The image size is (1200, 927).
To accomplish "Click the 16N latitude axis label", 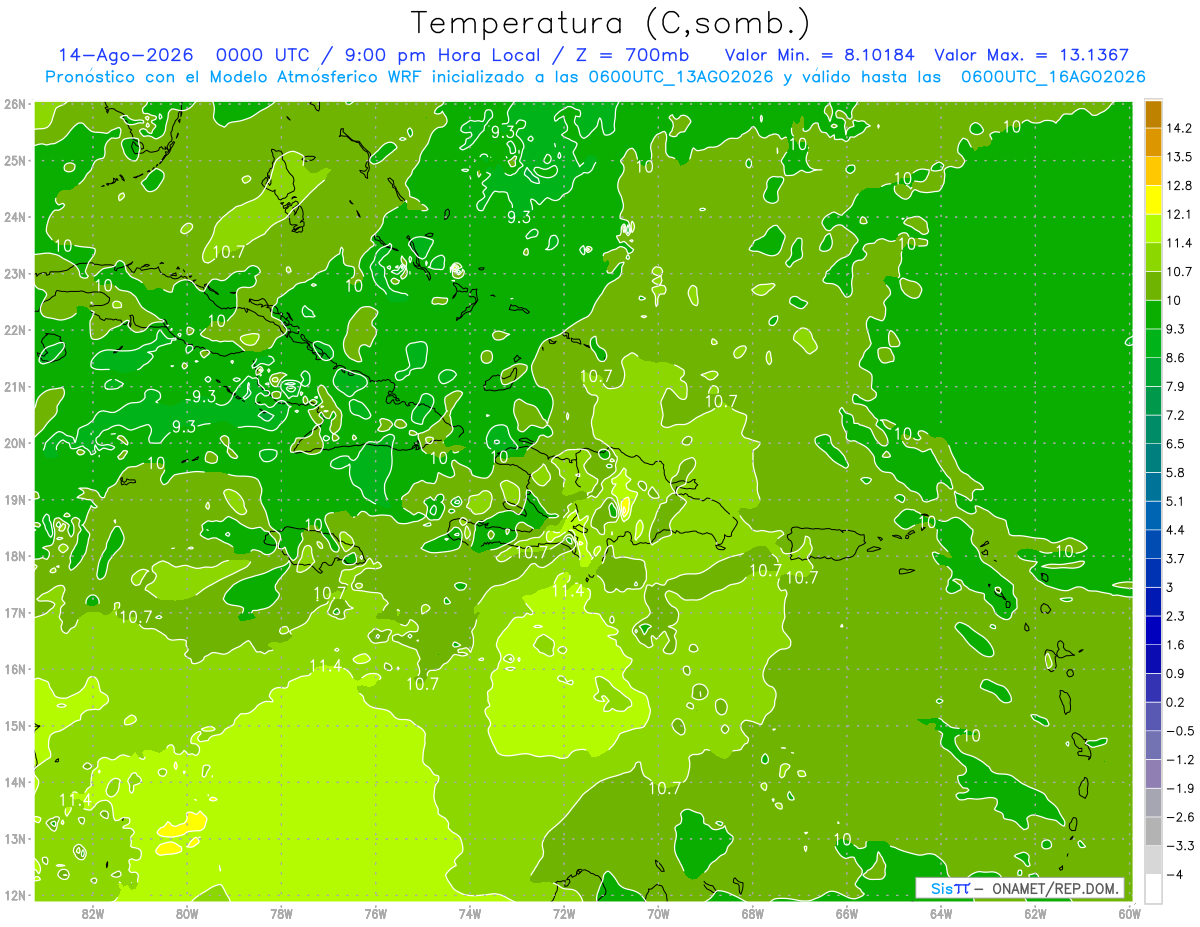I will [15, 669].
